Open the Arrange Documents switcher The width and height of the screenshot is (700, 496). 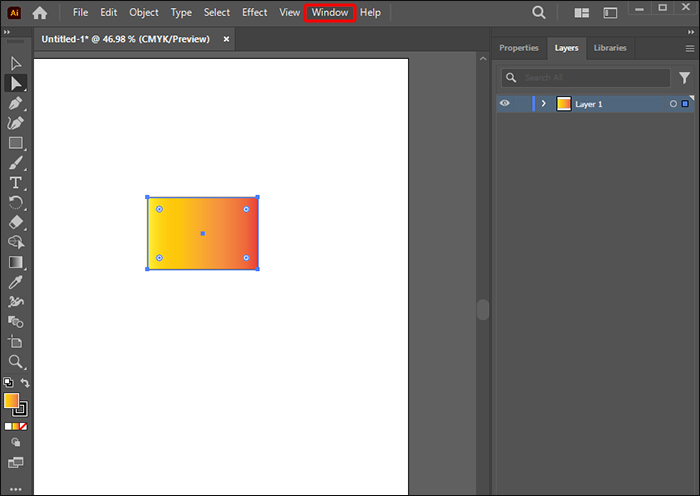tap(582, 13)
